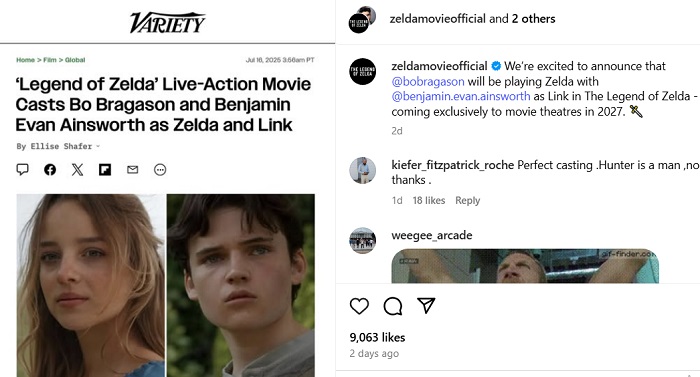Like the Instagram post with the heart

pos(359,306)
